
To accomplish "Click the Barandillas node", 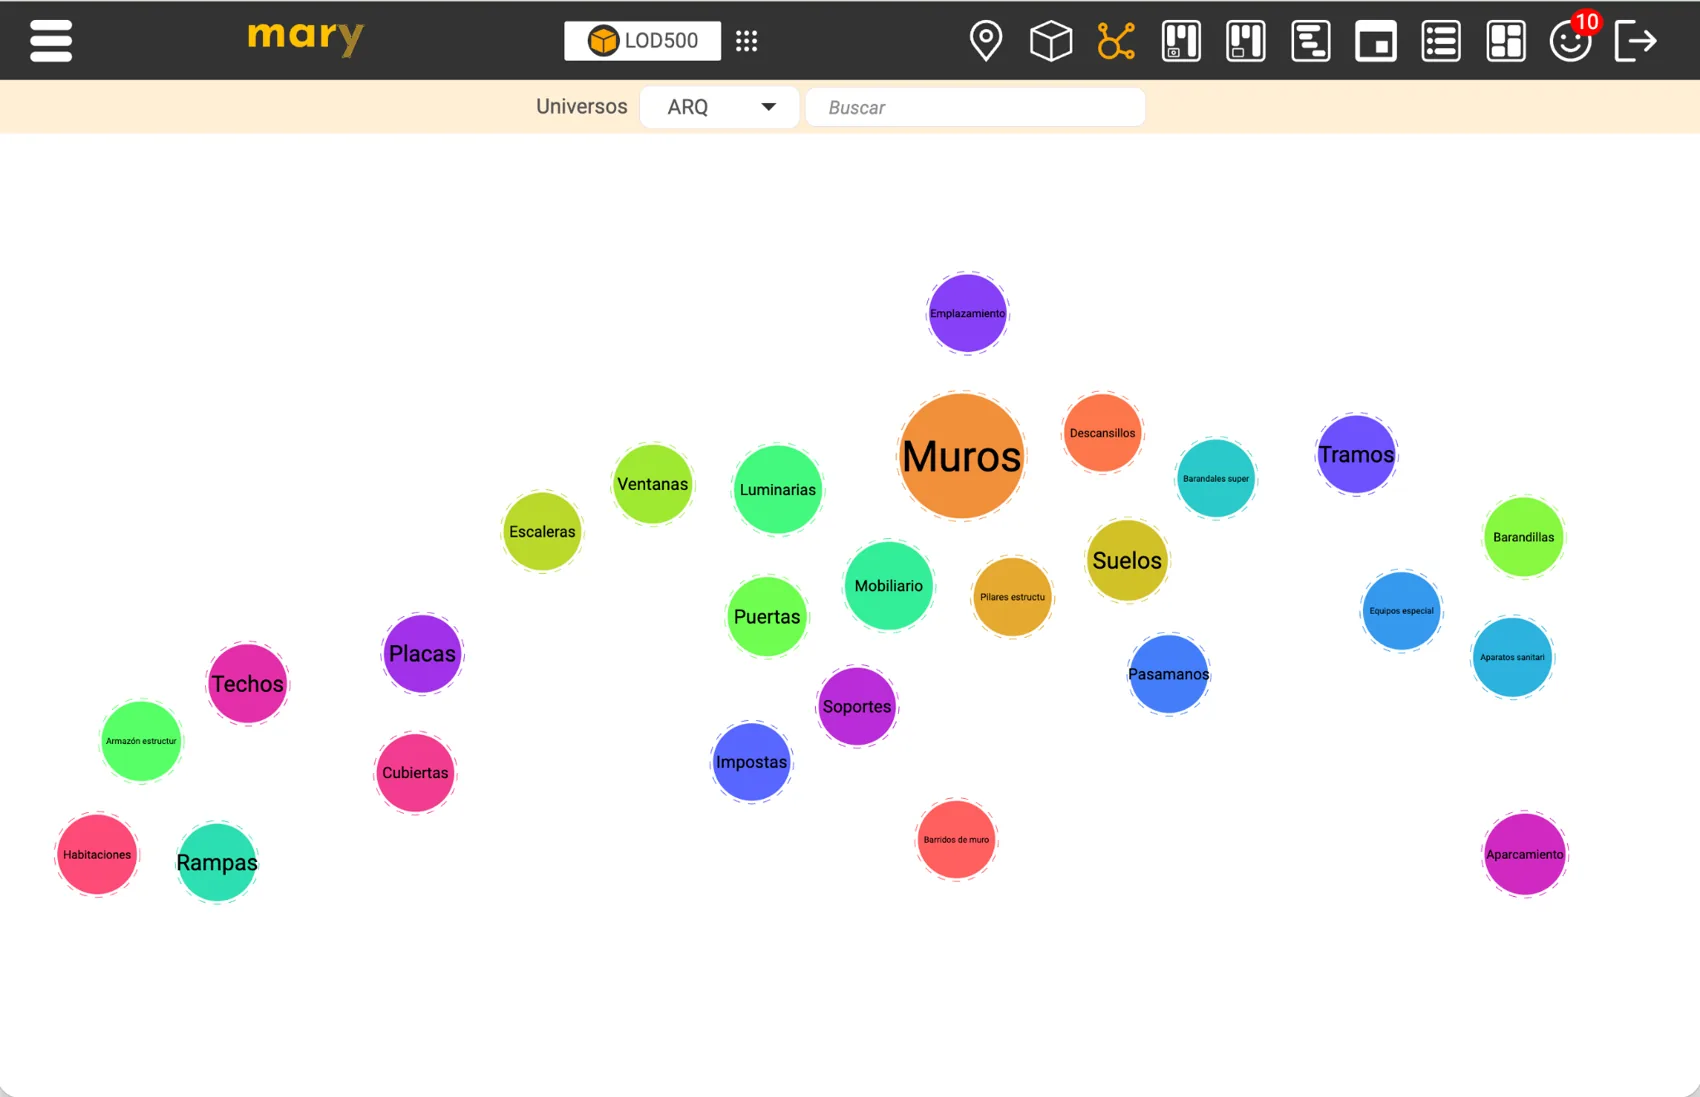I will [x=1524, y=537].
